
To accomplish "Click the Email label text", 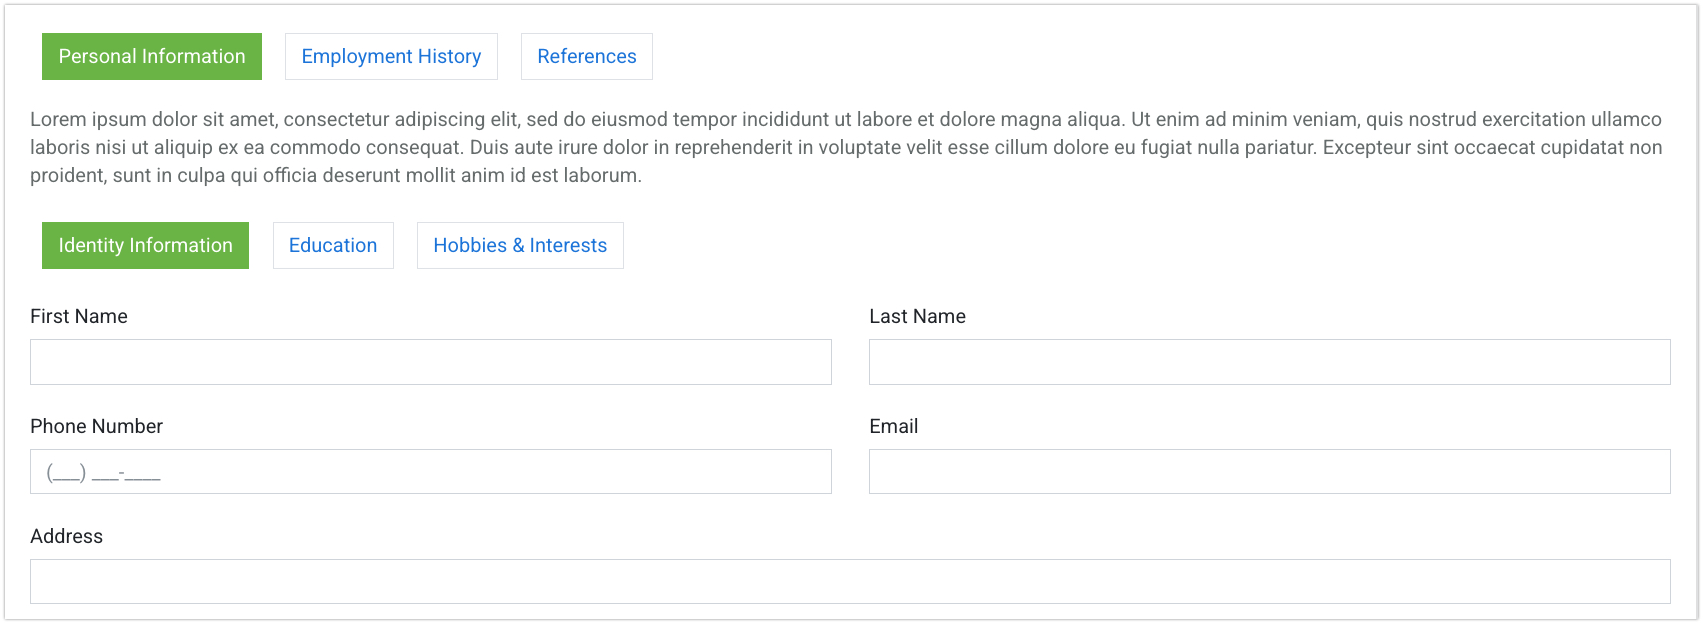I will tap(893, 427).
